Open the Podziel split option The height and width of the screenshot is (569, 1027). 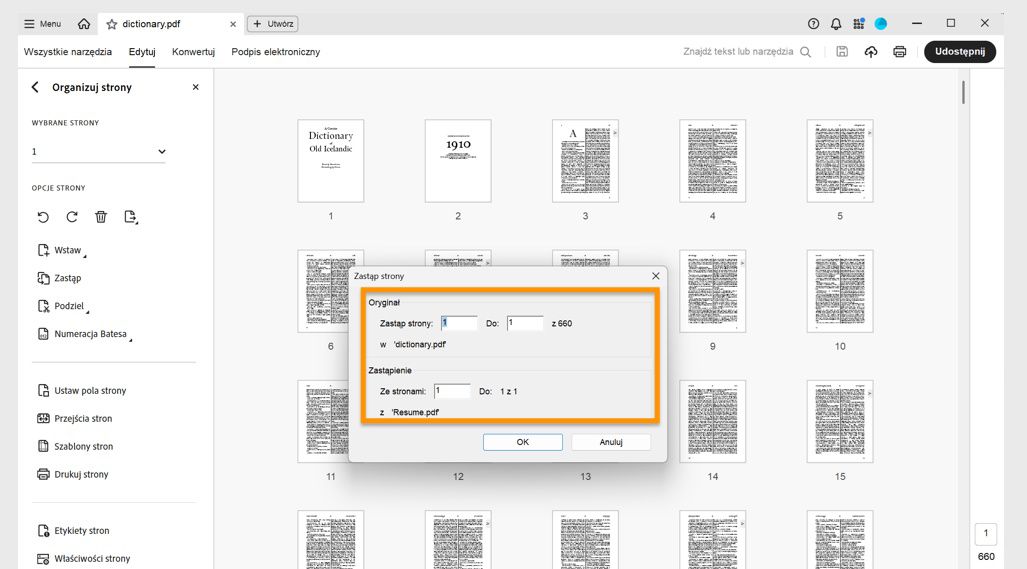[62, 306]
